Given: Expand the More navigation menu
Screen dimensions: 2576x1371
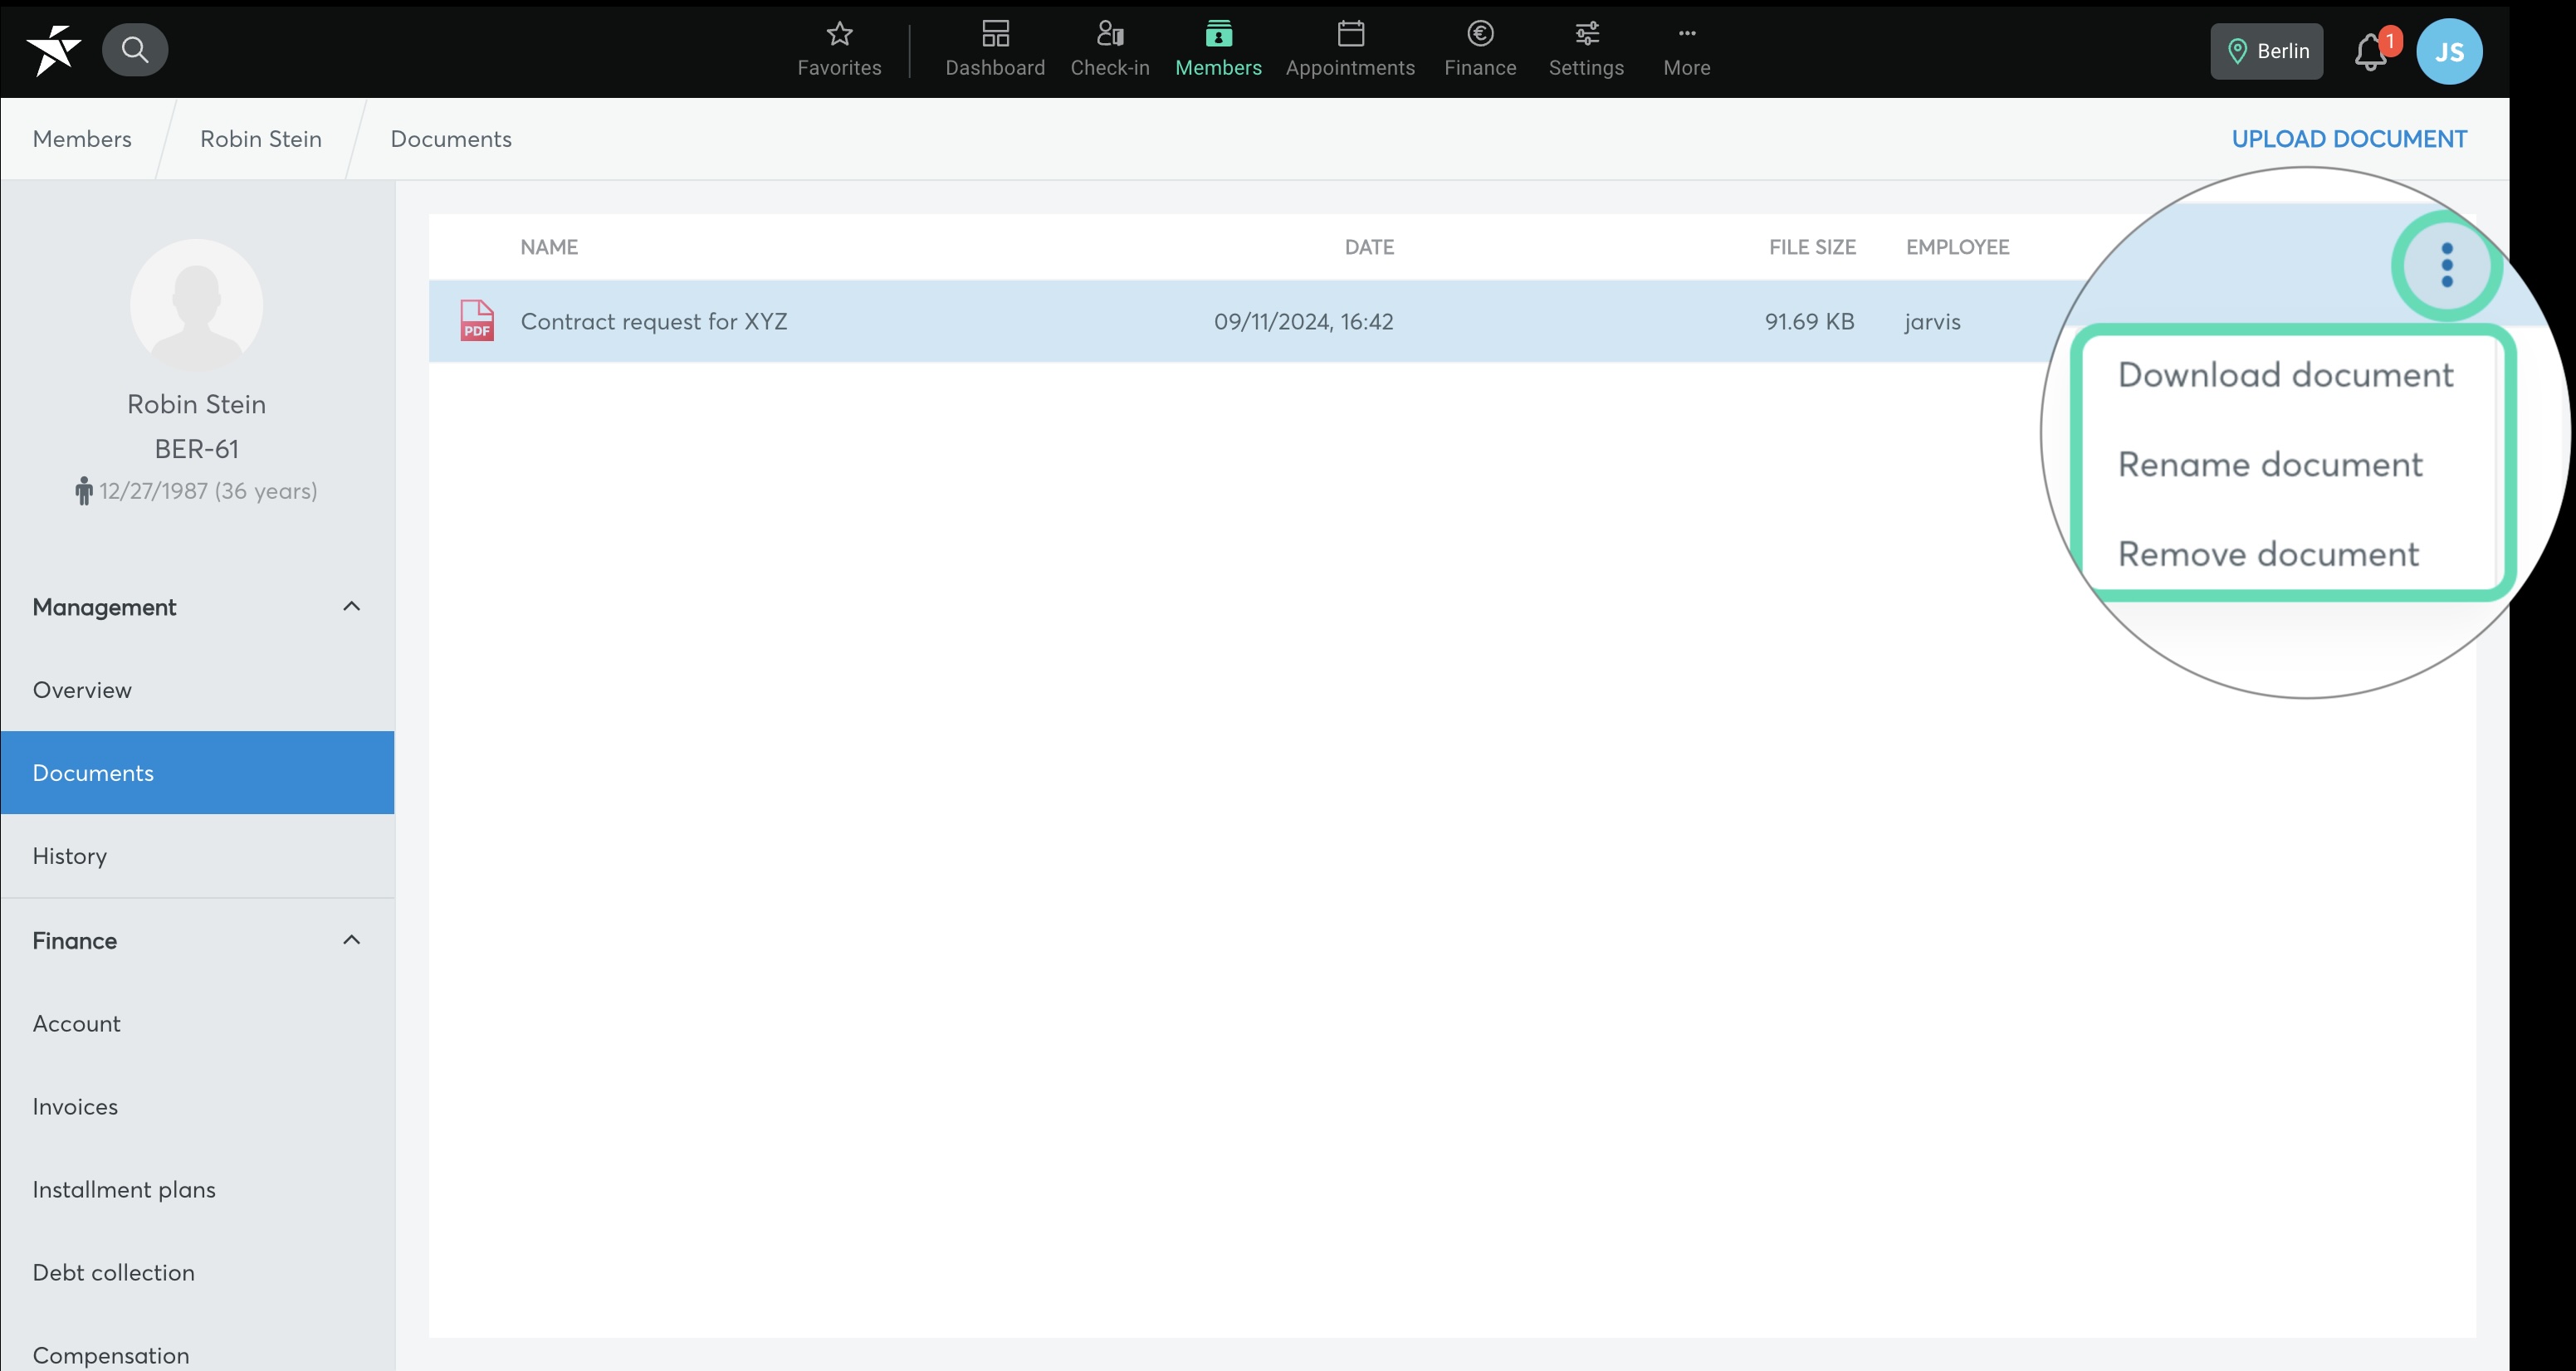Looking at the screenshot, I should pyautogui.click(x=1687, y=49).
